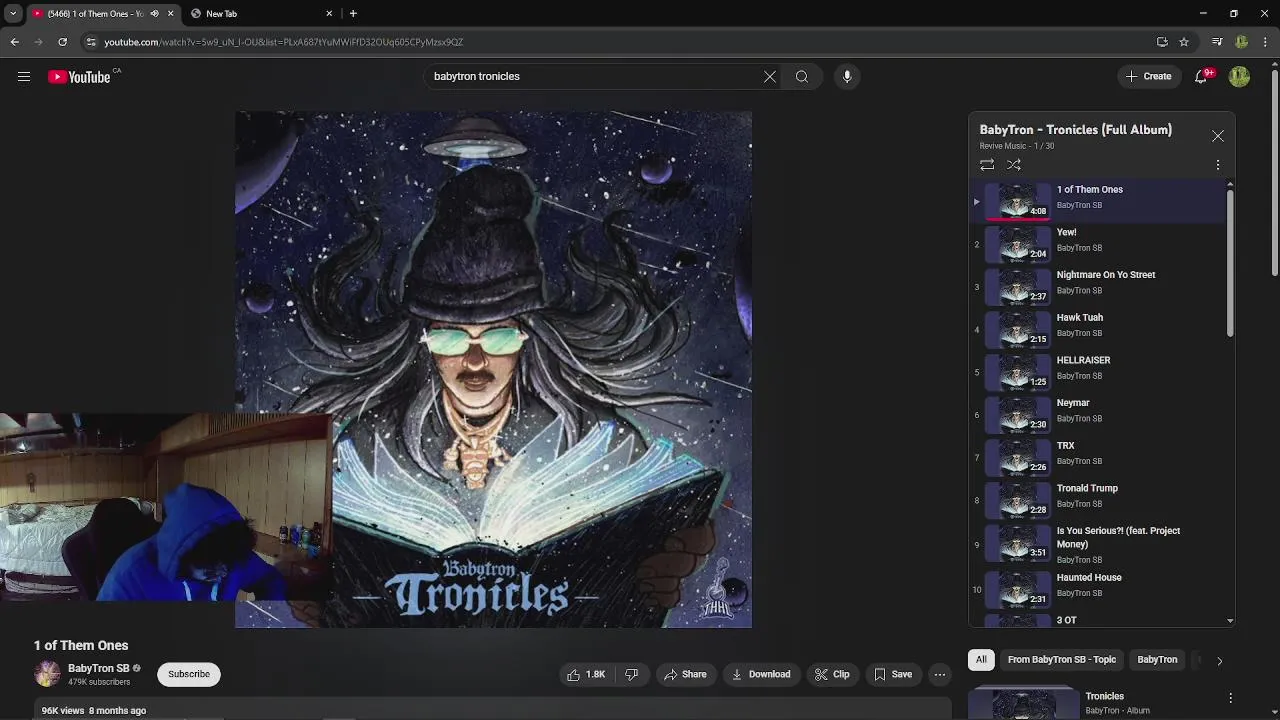Show more filter chips with arrow

(x=1219, y=660)
